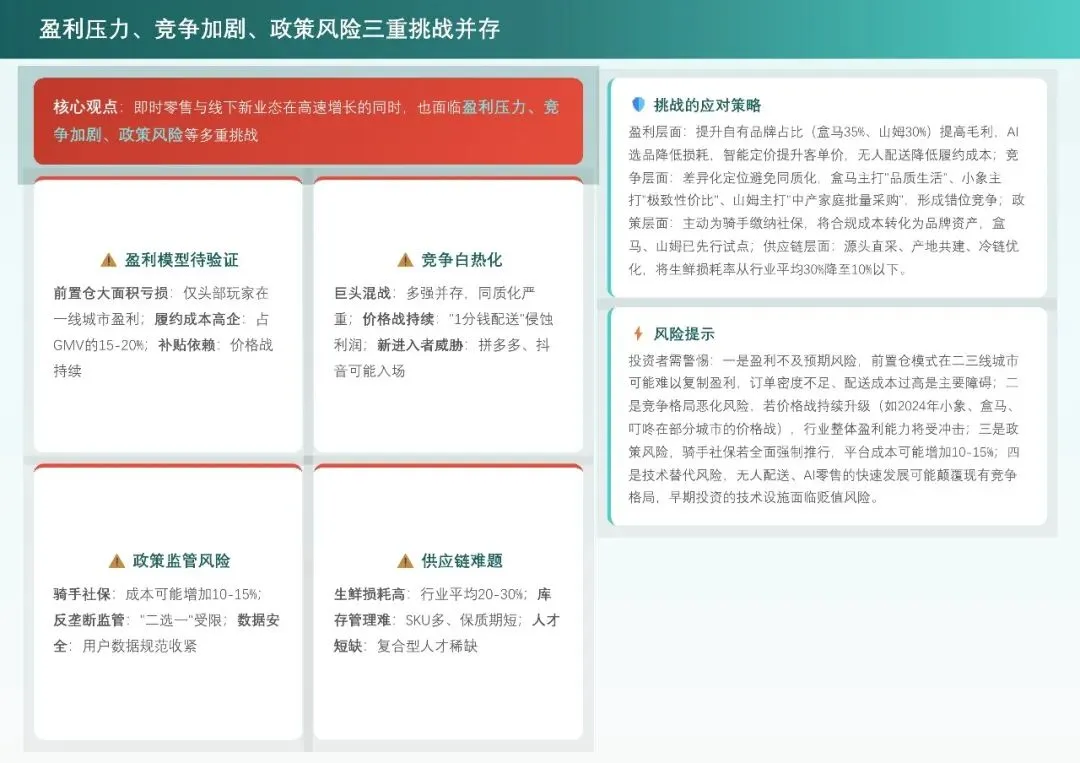This screenshot has width=1080, height=763.
Task: Click the lightning icon beside 风险提示
Action: (638, 333)
